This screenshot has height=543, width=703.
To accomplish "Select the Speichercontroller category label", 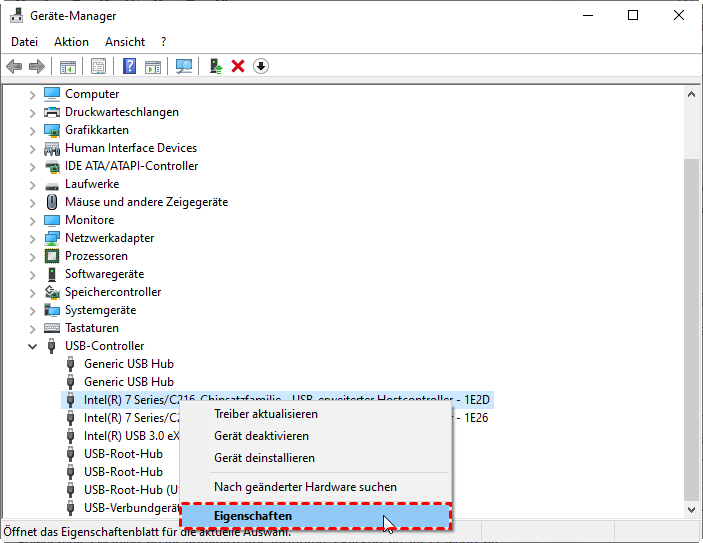I will coord(113,292).
